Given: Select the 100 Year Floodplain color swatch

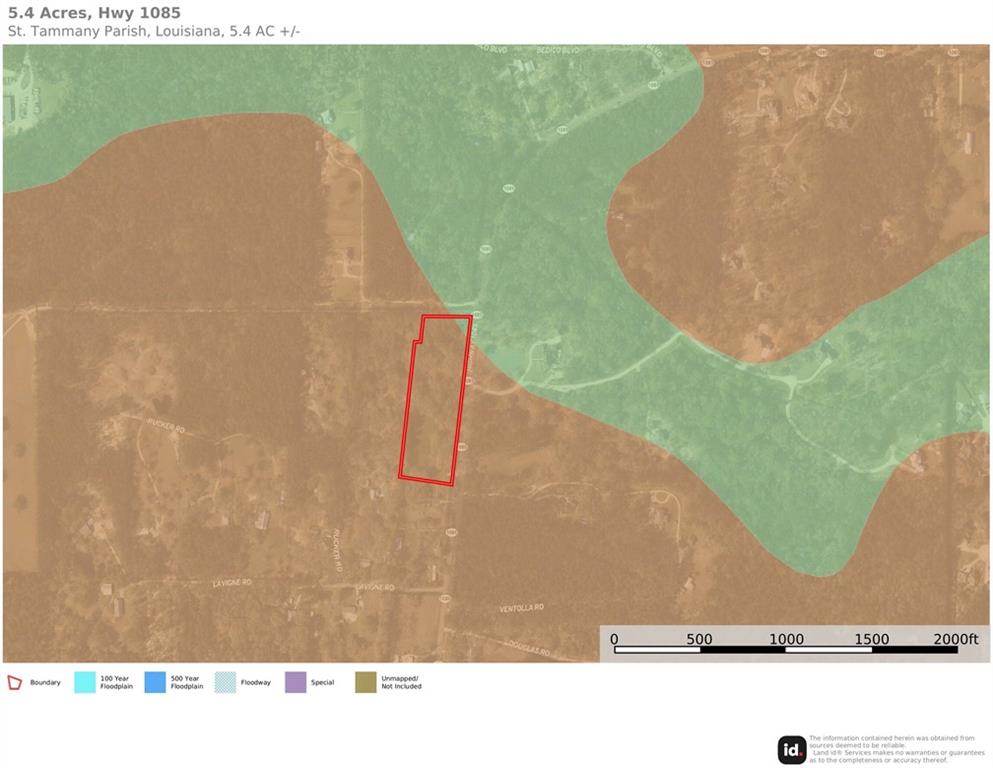Looking at the screenshot, I should [85, 683].
